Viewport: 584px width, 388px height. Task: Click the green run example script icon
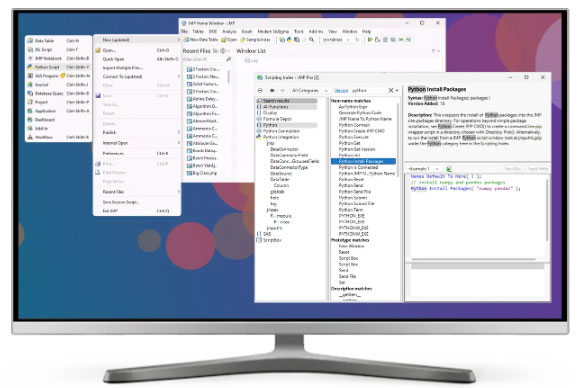(x=449, y=169)
